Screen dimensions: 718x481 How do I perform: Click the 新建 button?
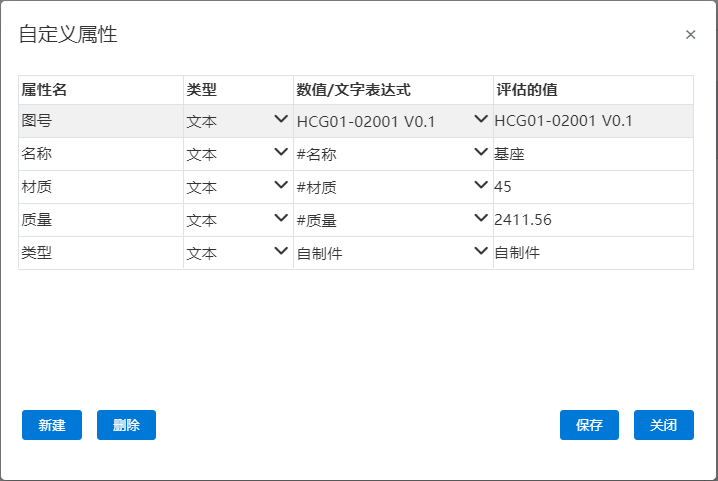52,425
